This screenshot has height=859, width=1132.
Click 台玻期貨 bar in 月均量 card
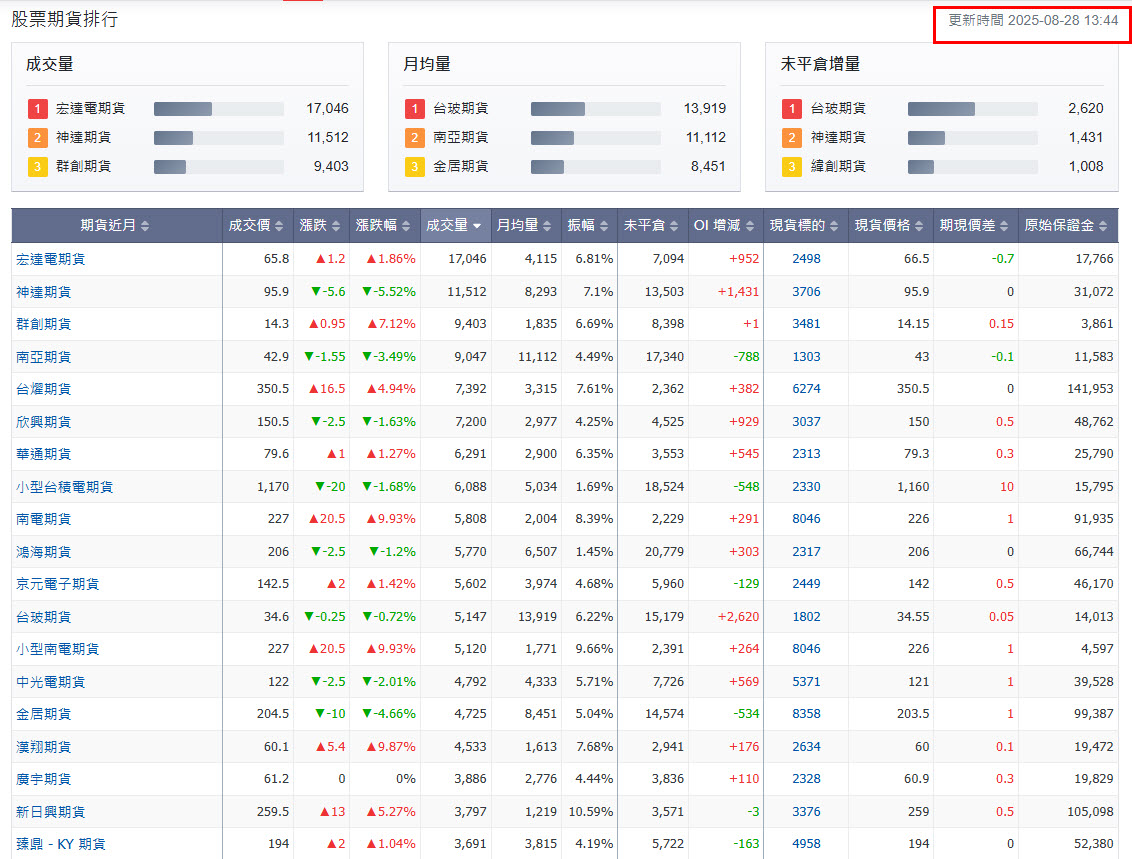(595, 108)
